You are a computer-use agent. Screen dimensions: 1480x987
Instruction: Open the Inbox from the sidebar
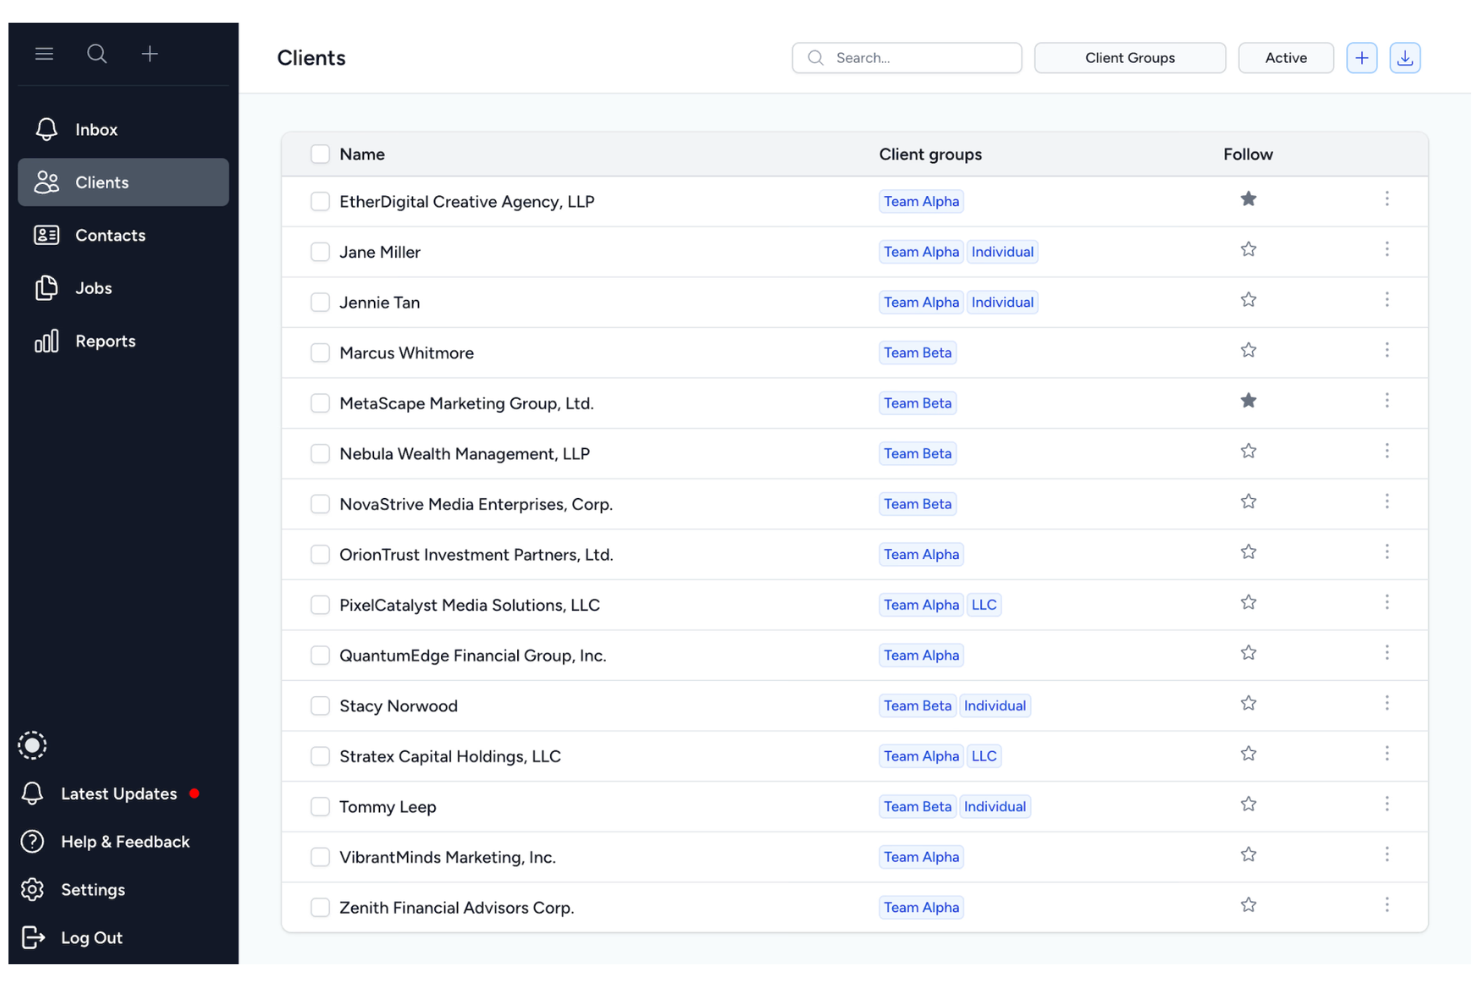[x=96, y=129]
